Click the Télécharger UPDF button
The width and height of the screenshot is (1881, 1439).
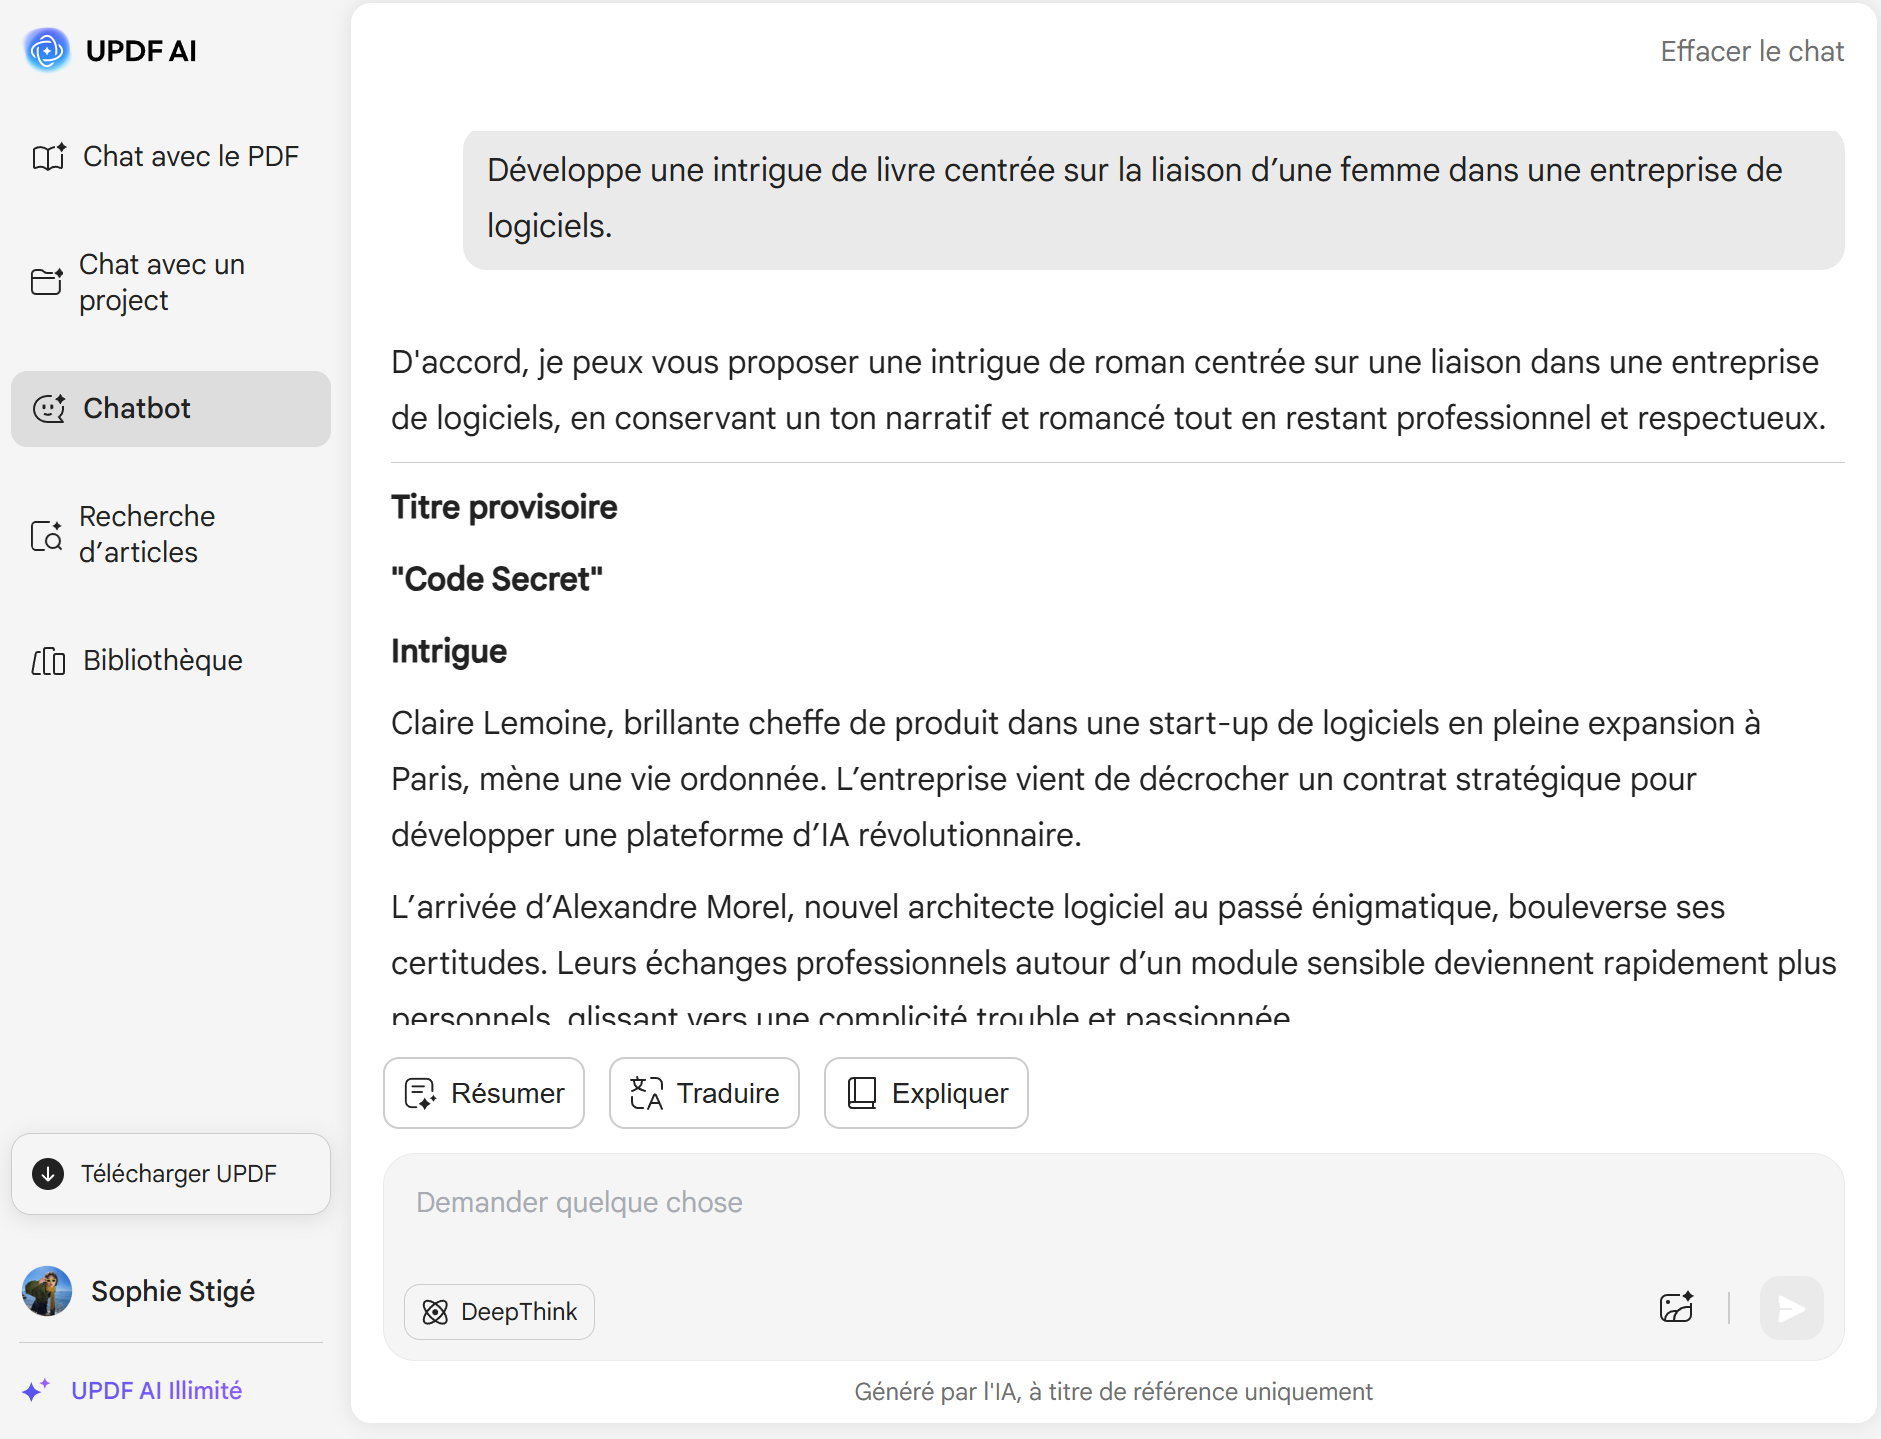[x=171, y=1174]
